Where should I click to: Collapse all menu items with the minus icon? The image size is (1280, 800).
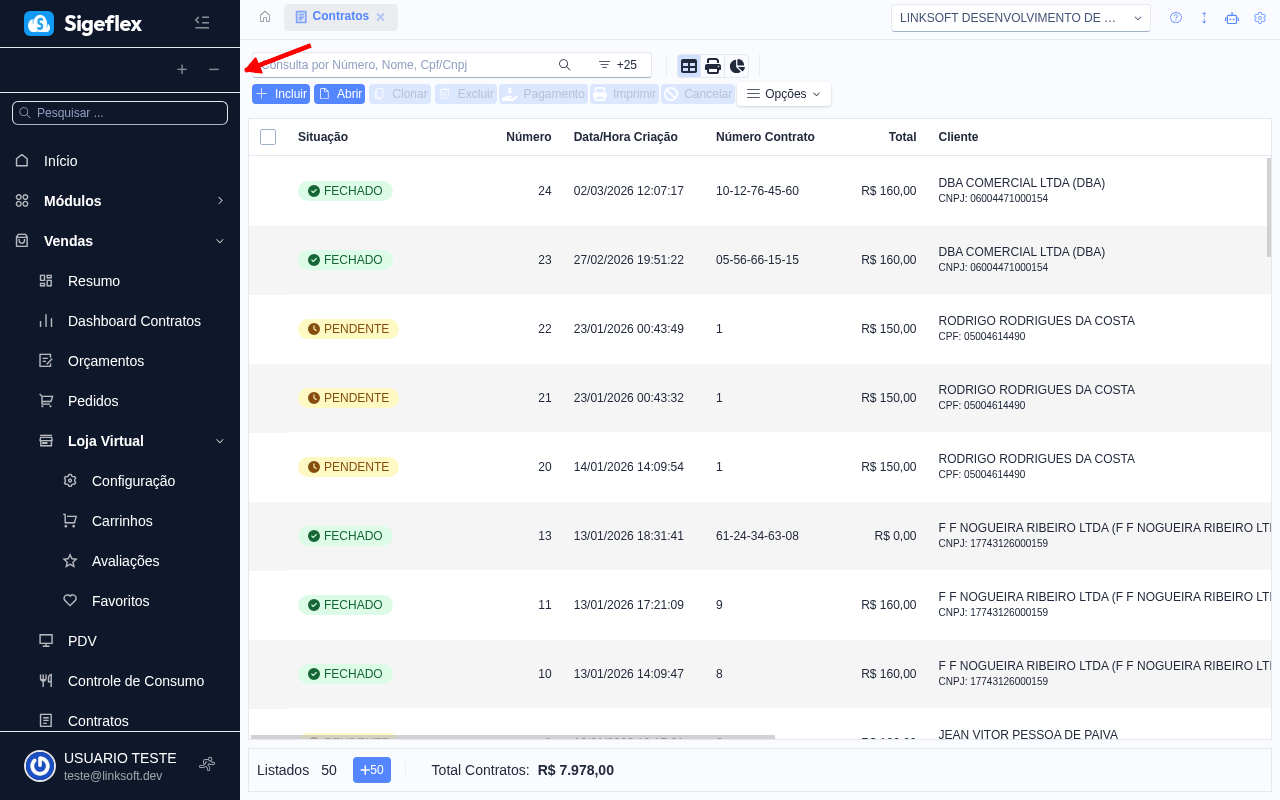coord(214,69)
